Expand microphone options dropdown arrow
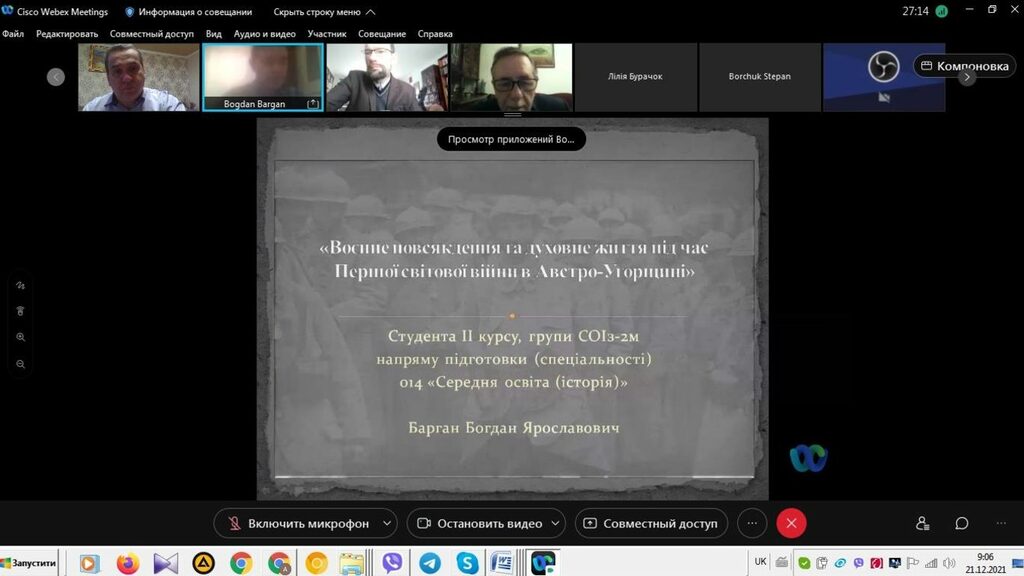 pos(387,523)
